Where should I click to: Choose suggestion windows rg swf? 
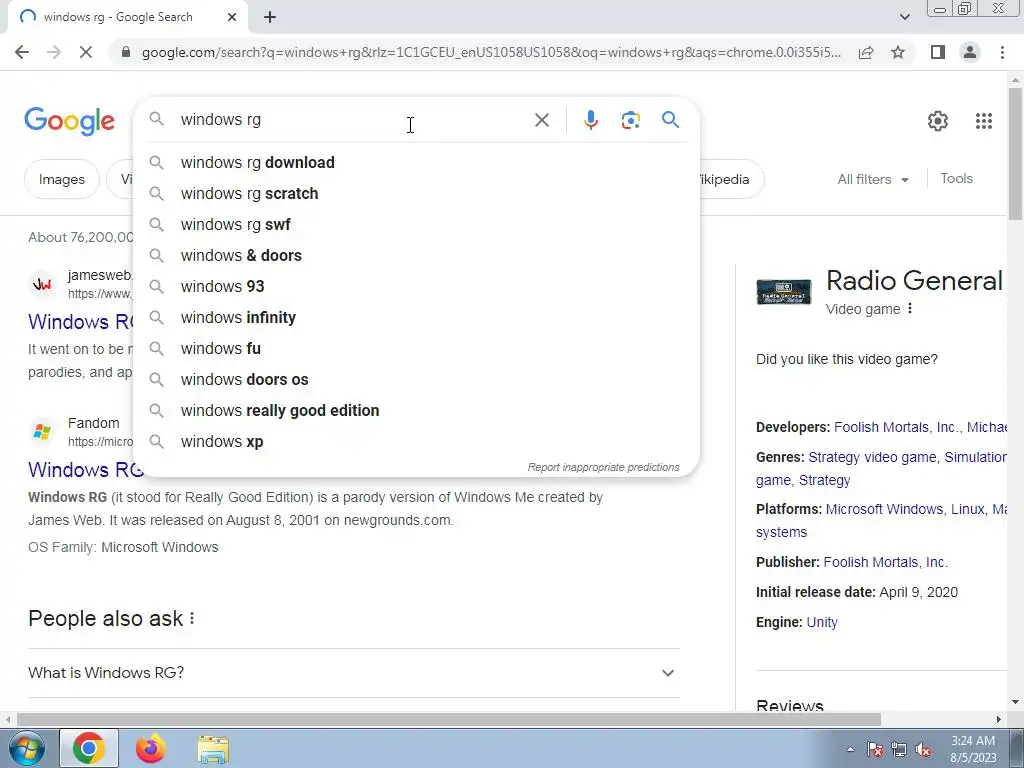pyautogui.click(x=416, y=225)
